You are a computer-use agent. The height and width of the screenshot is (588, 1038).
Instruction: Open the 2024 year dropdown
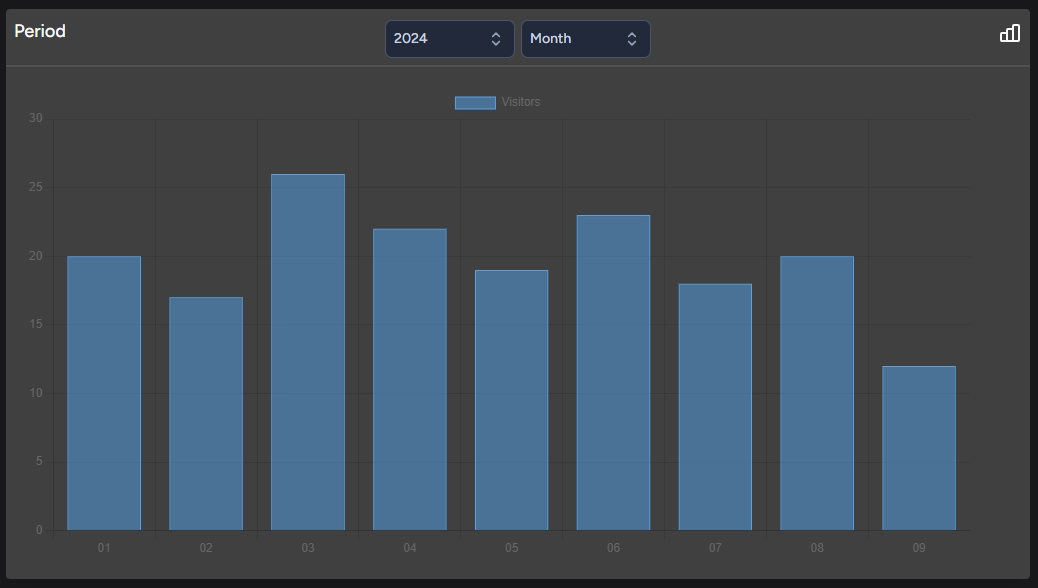point(449,39)
